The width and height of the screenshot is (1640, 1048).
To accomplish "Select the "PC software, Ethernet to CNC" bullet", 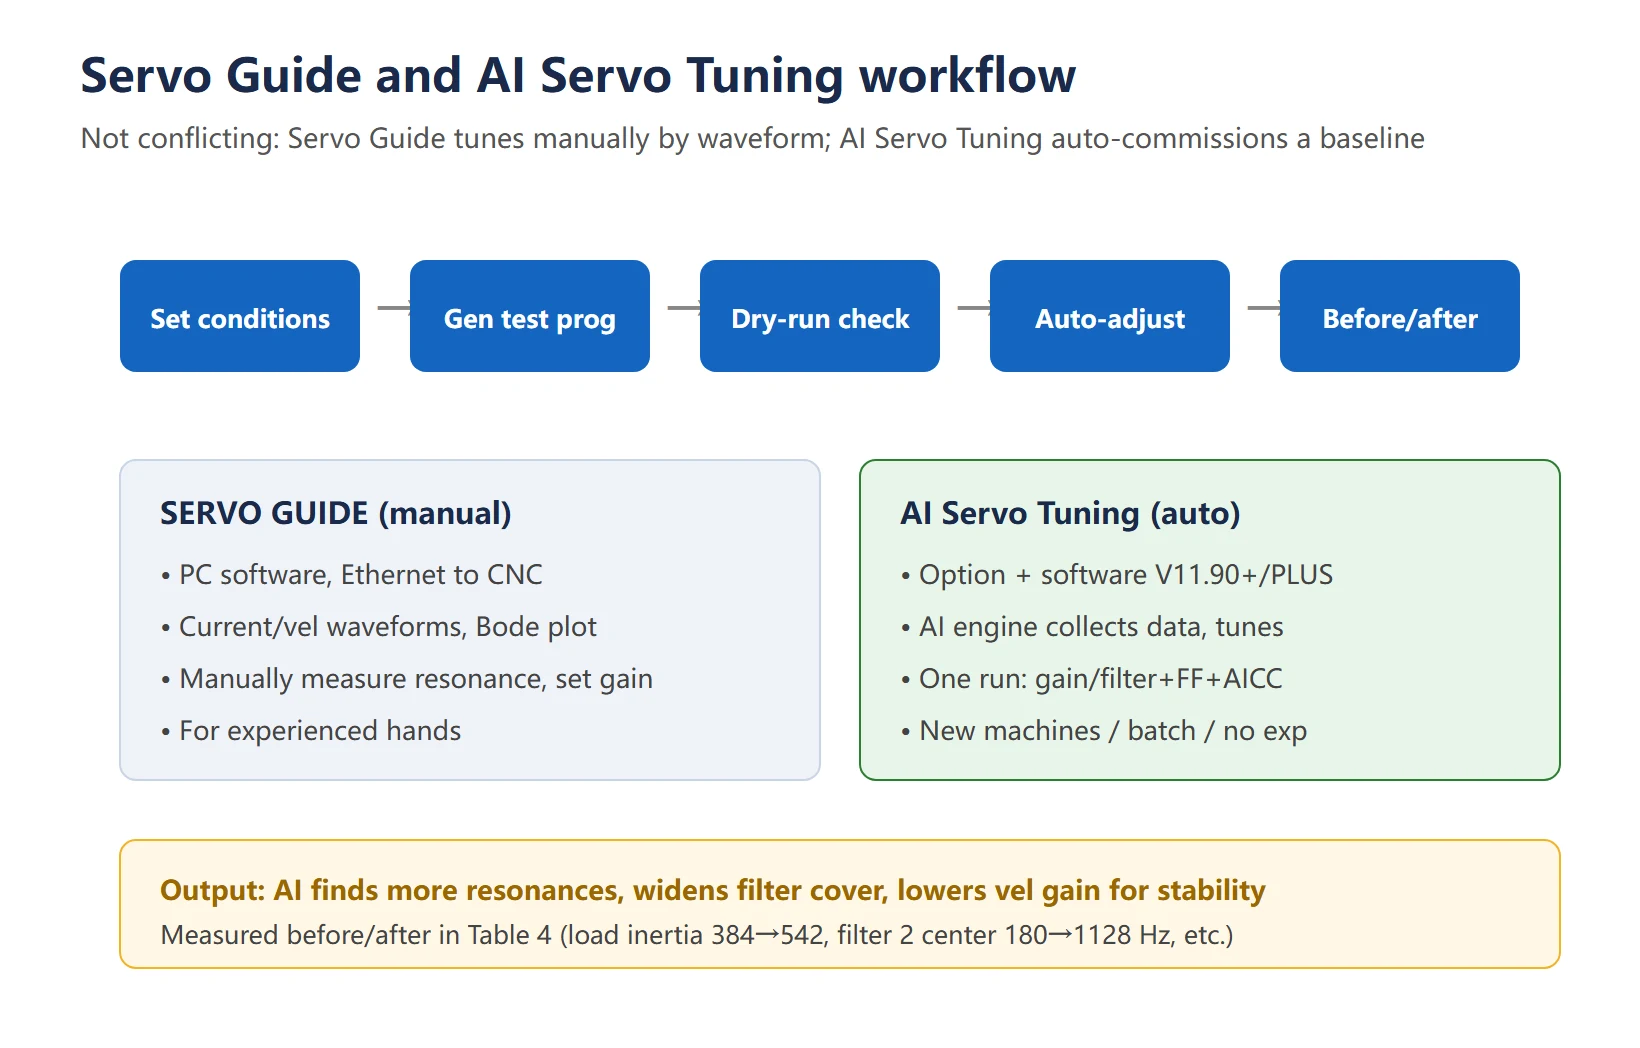I will click(x=351, y=574).
